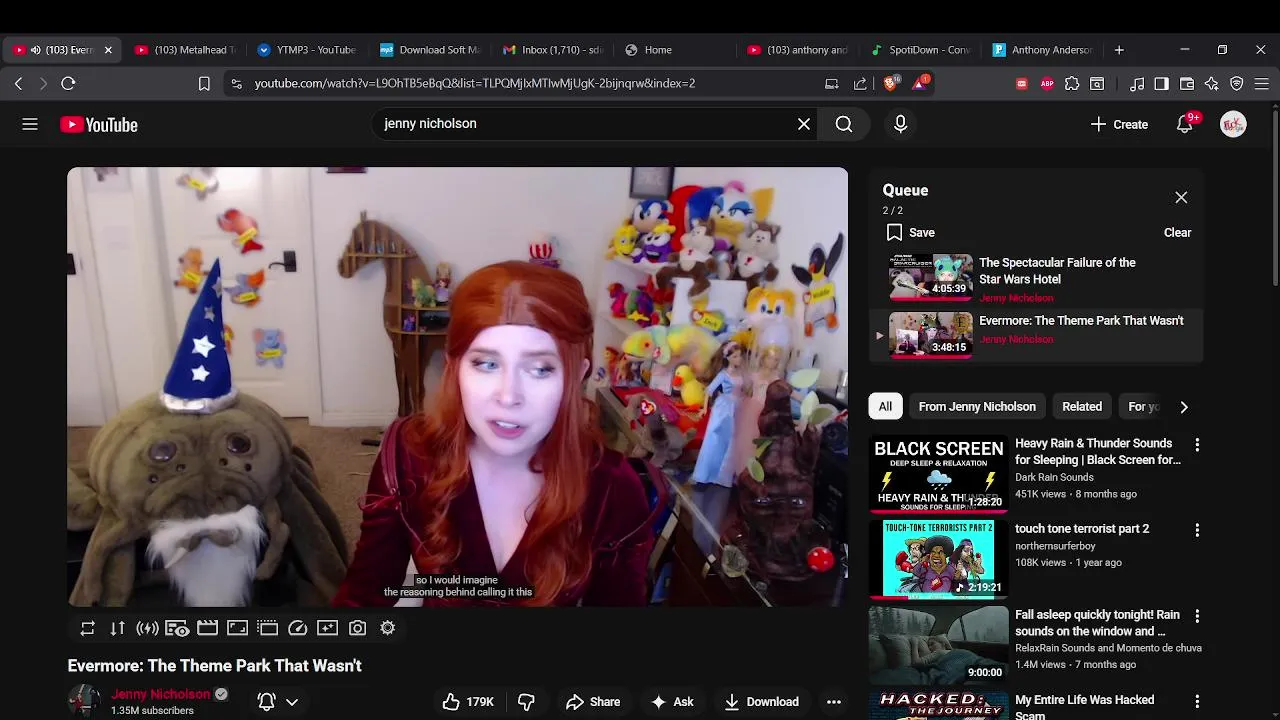Open the AdBlock Plus ABP extension
Screen dimensions: 1280x720
[x=1047, y=84]
